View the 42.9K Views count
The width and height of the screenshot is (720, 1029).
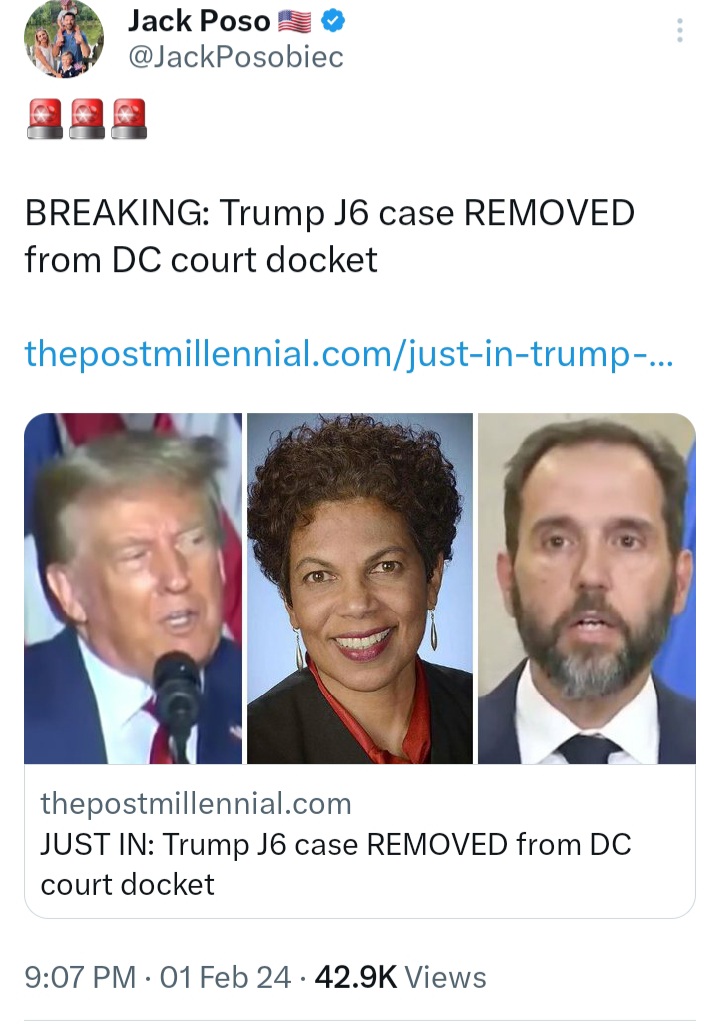pos(400,977)
